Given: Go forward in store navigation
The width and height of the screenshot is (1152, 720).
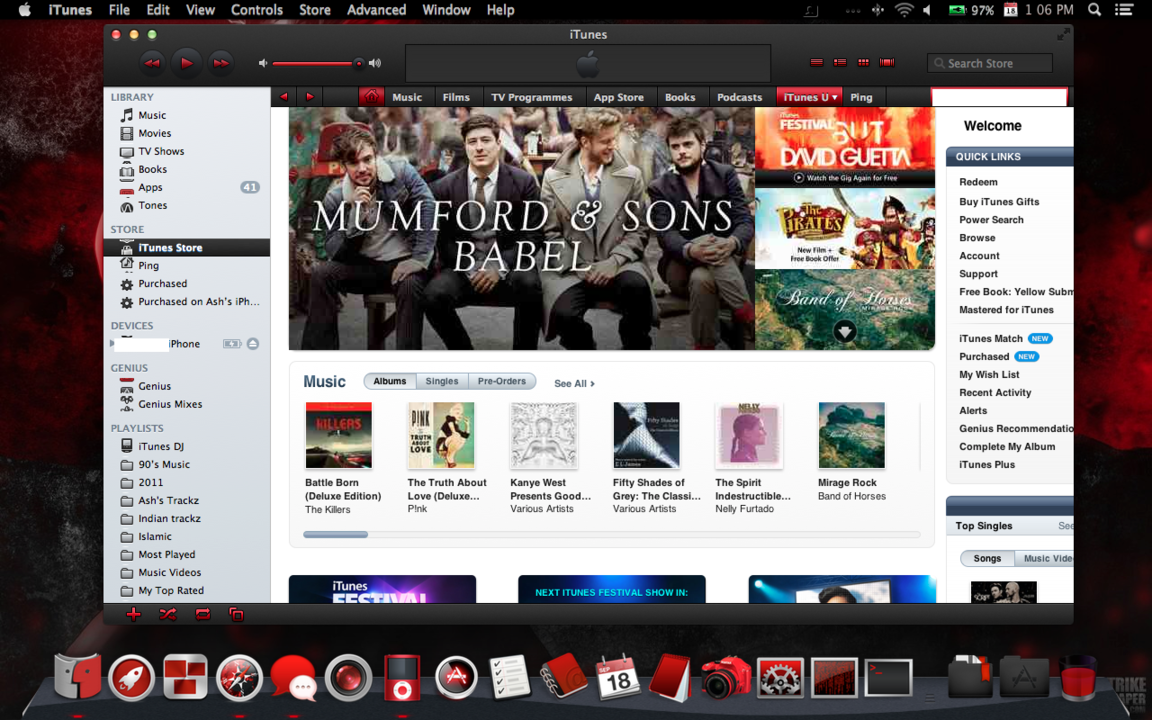Looking at the screenshot, I should click(309, 97).
